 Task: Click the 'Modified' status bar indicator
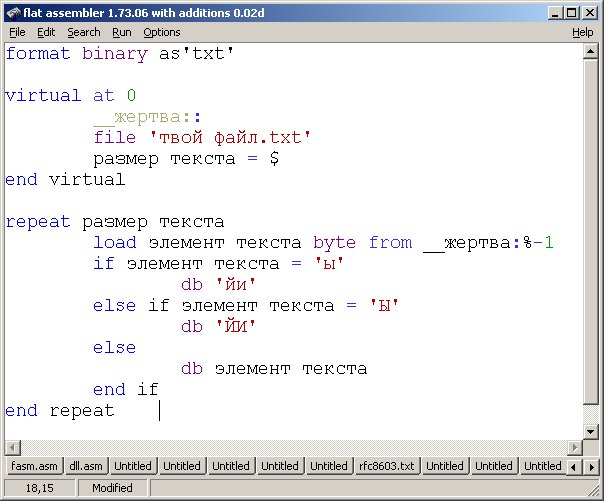pos(112,488)
